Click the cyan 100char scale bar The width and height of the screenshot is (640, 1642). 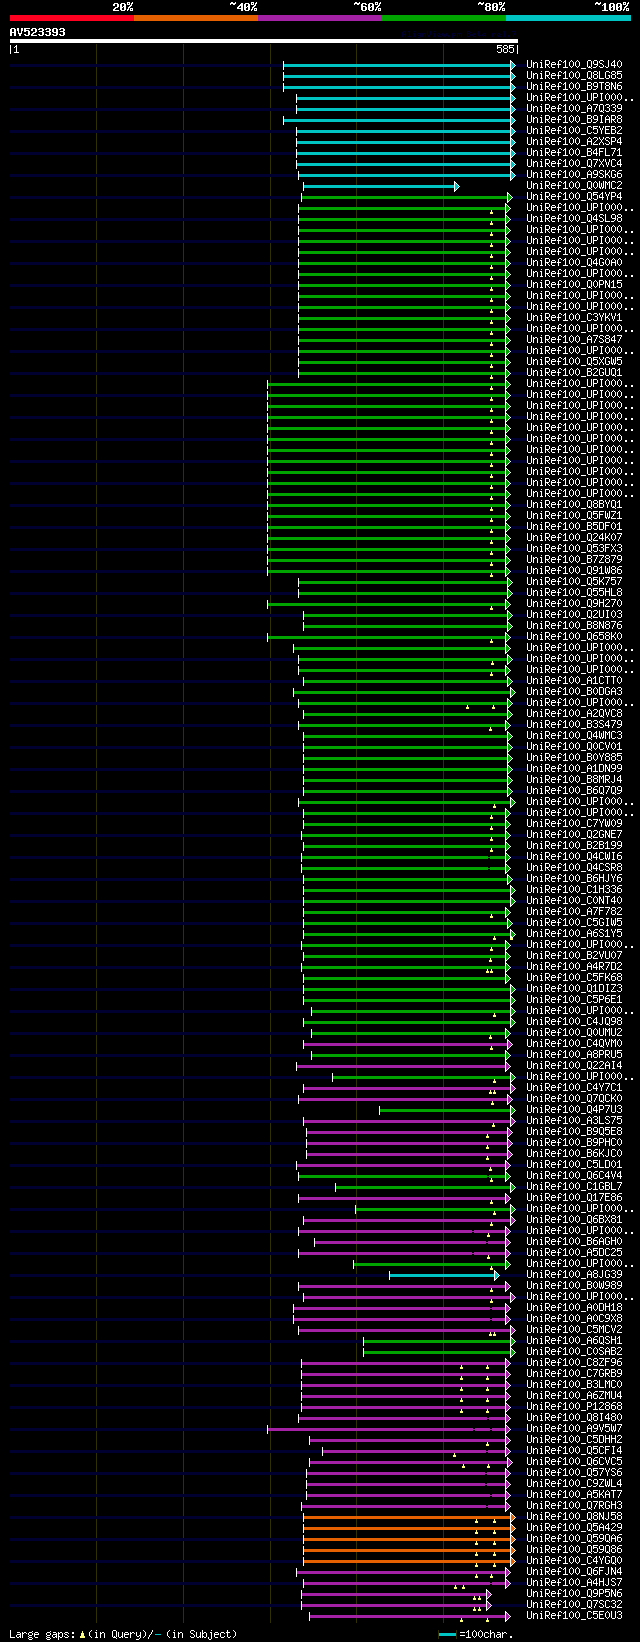click(447, 1634)
